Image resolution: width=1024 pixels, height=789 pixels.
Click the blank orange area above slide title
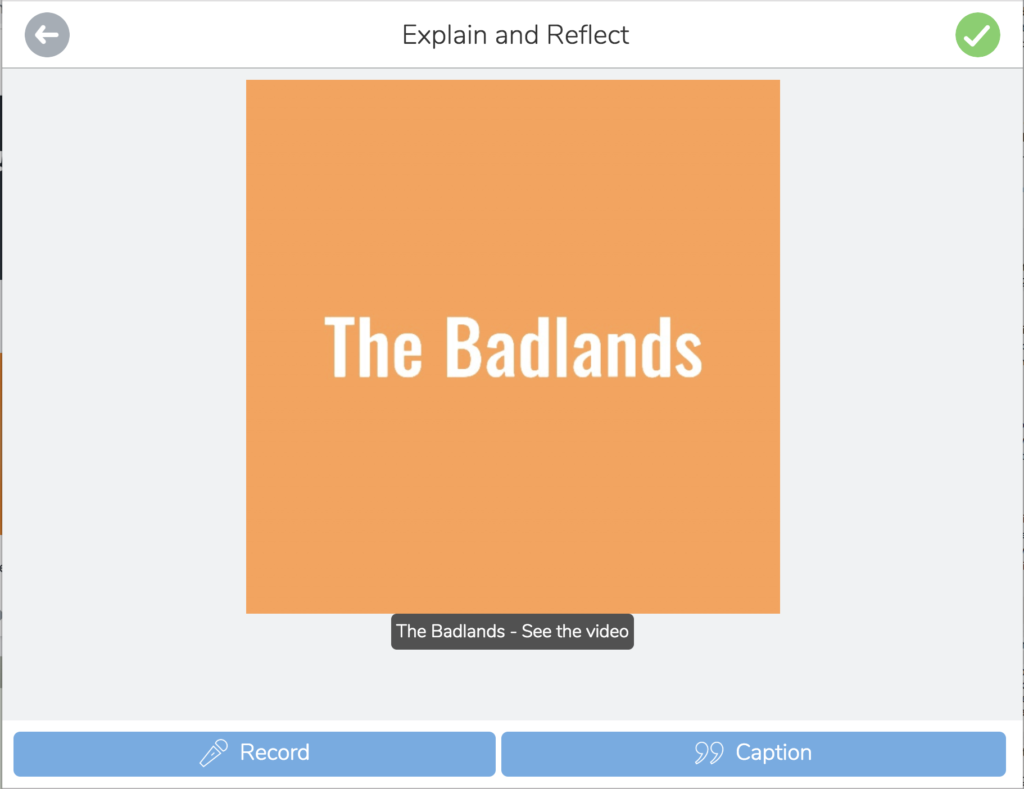click(512, 180)
